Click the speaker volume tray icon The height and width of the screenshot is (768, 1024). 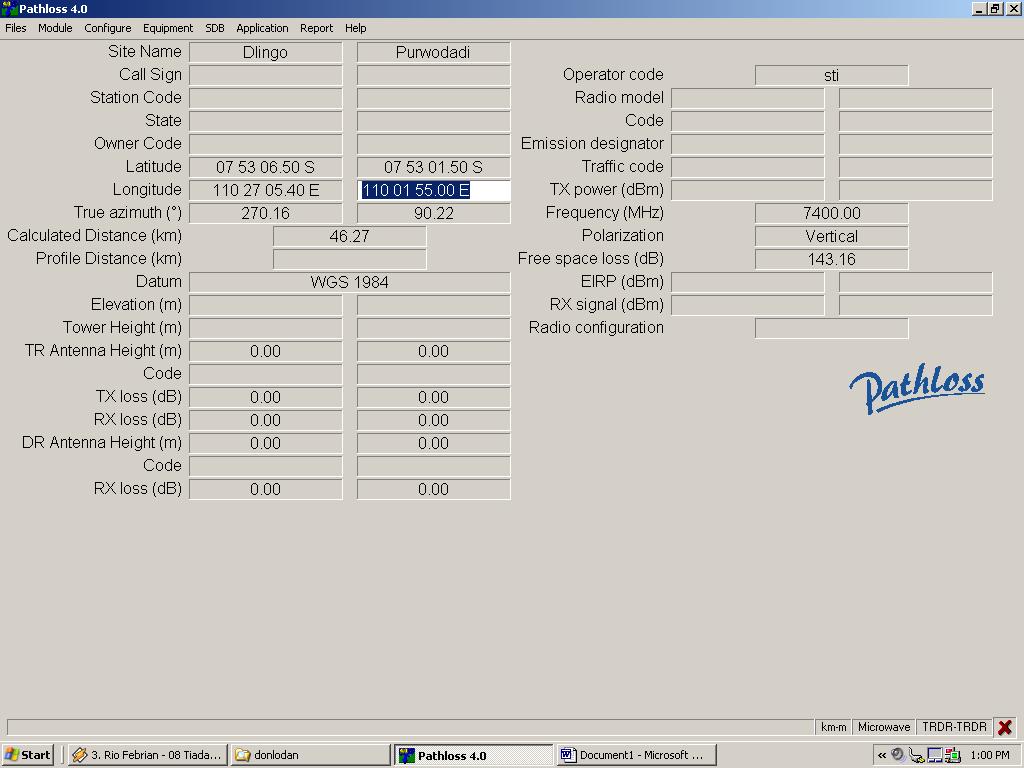coord(898,755)
